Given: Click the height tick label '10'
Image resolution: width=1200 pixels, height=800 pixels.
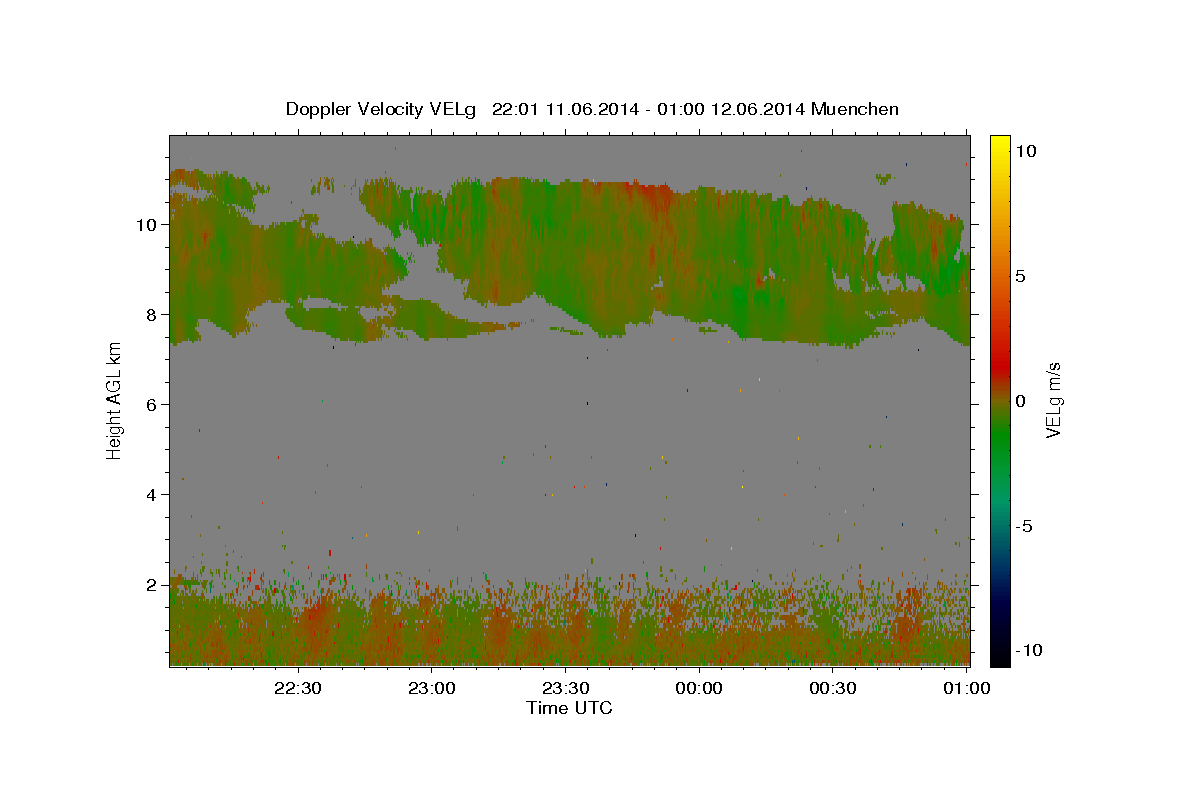Looking at the screenshot, I should pyautogui.click(x=147, y=225).
